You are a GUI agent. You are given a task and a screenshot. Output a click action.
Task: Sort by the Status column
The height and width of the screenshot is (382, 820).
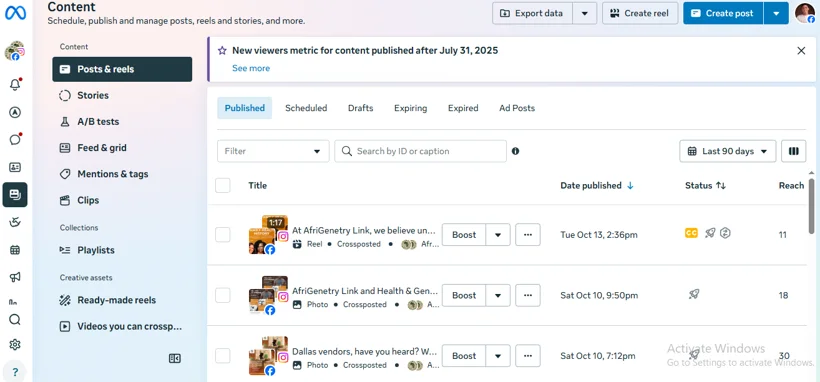point(705,185)
